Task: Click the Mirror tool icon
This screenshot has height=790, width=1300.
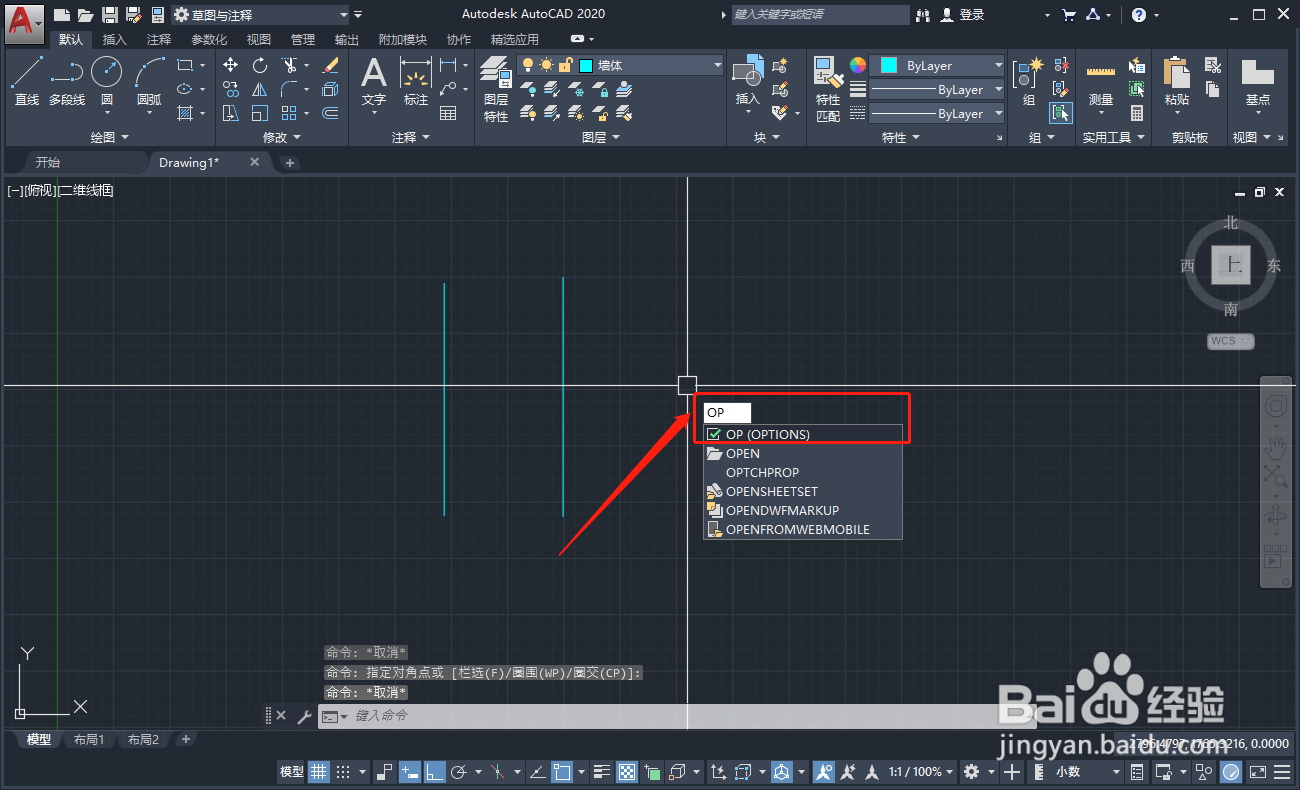Action: click(x=260, y=89)
